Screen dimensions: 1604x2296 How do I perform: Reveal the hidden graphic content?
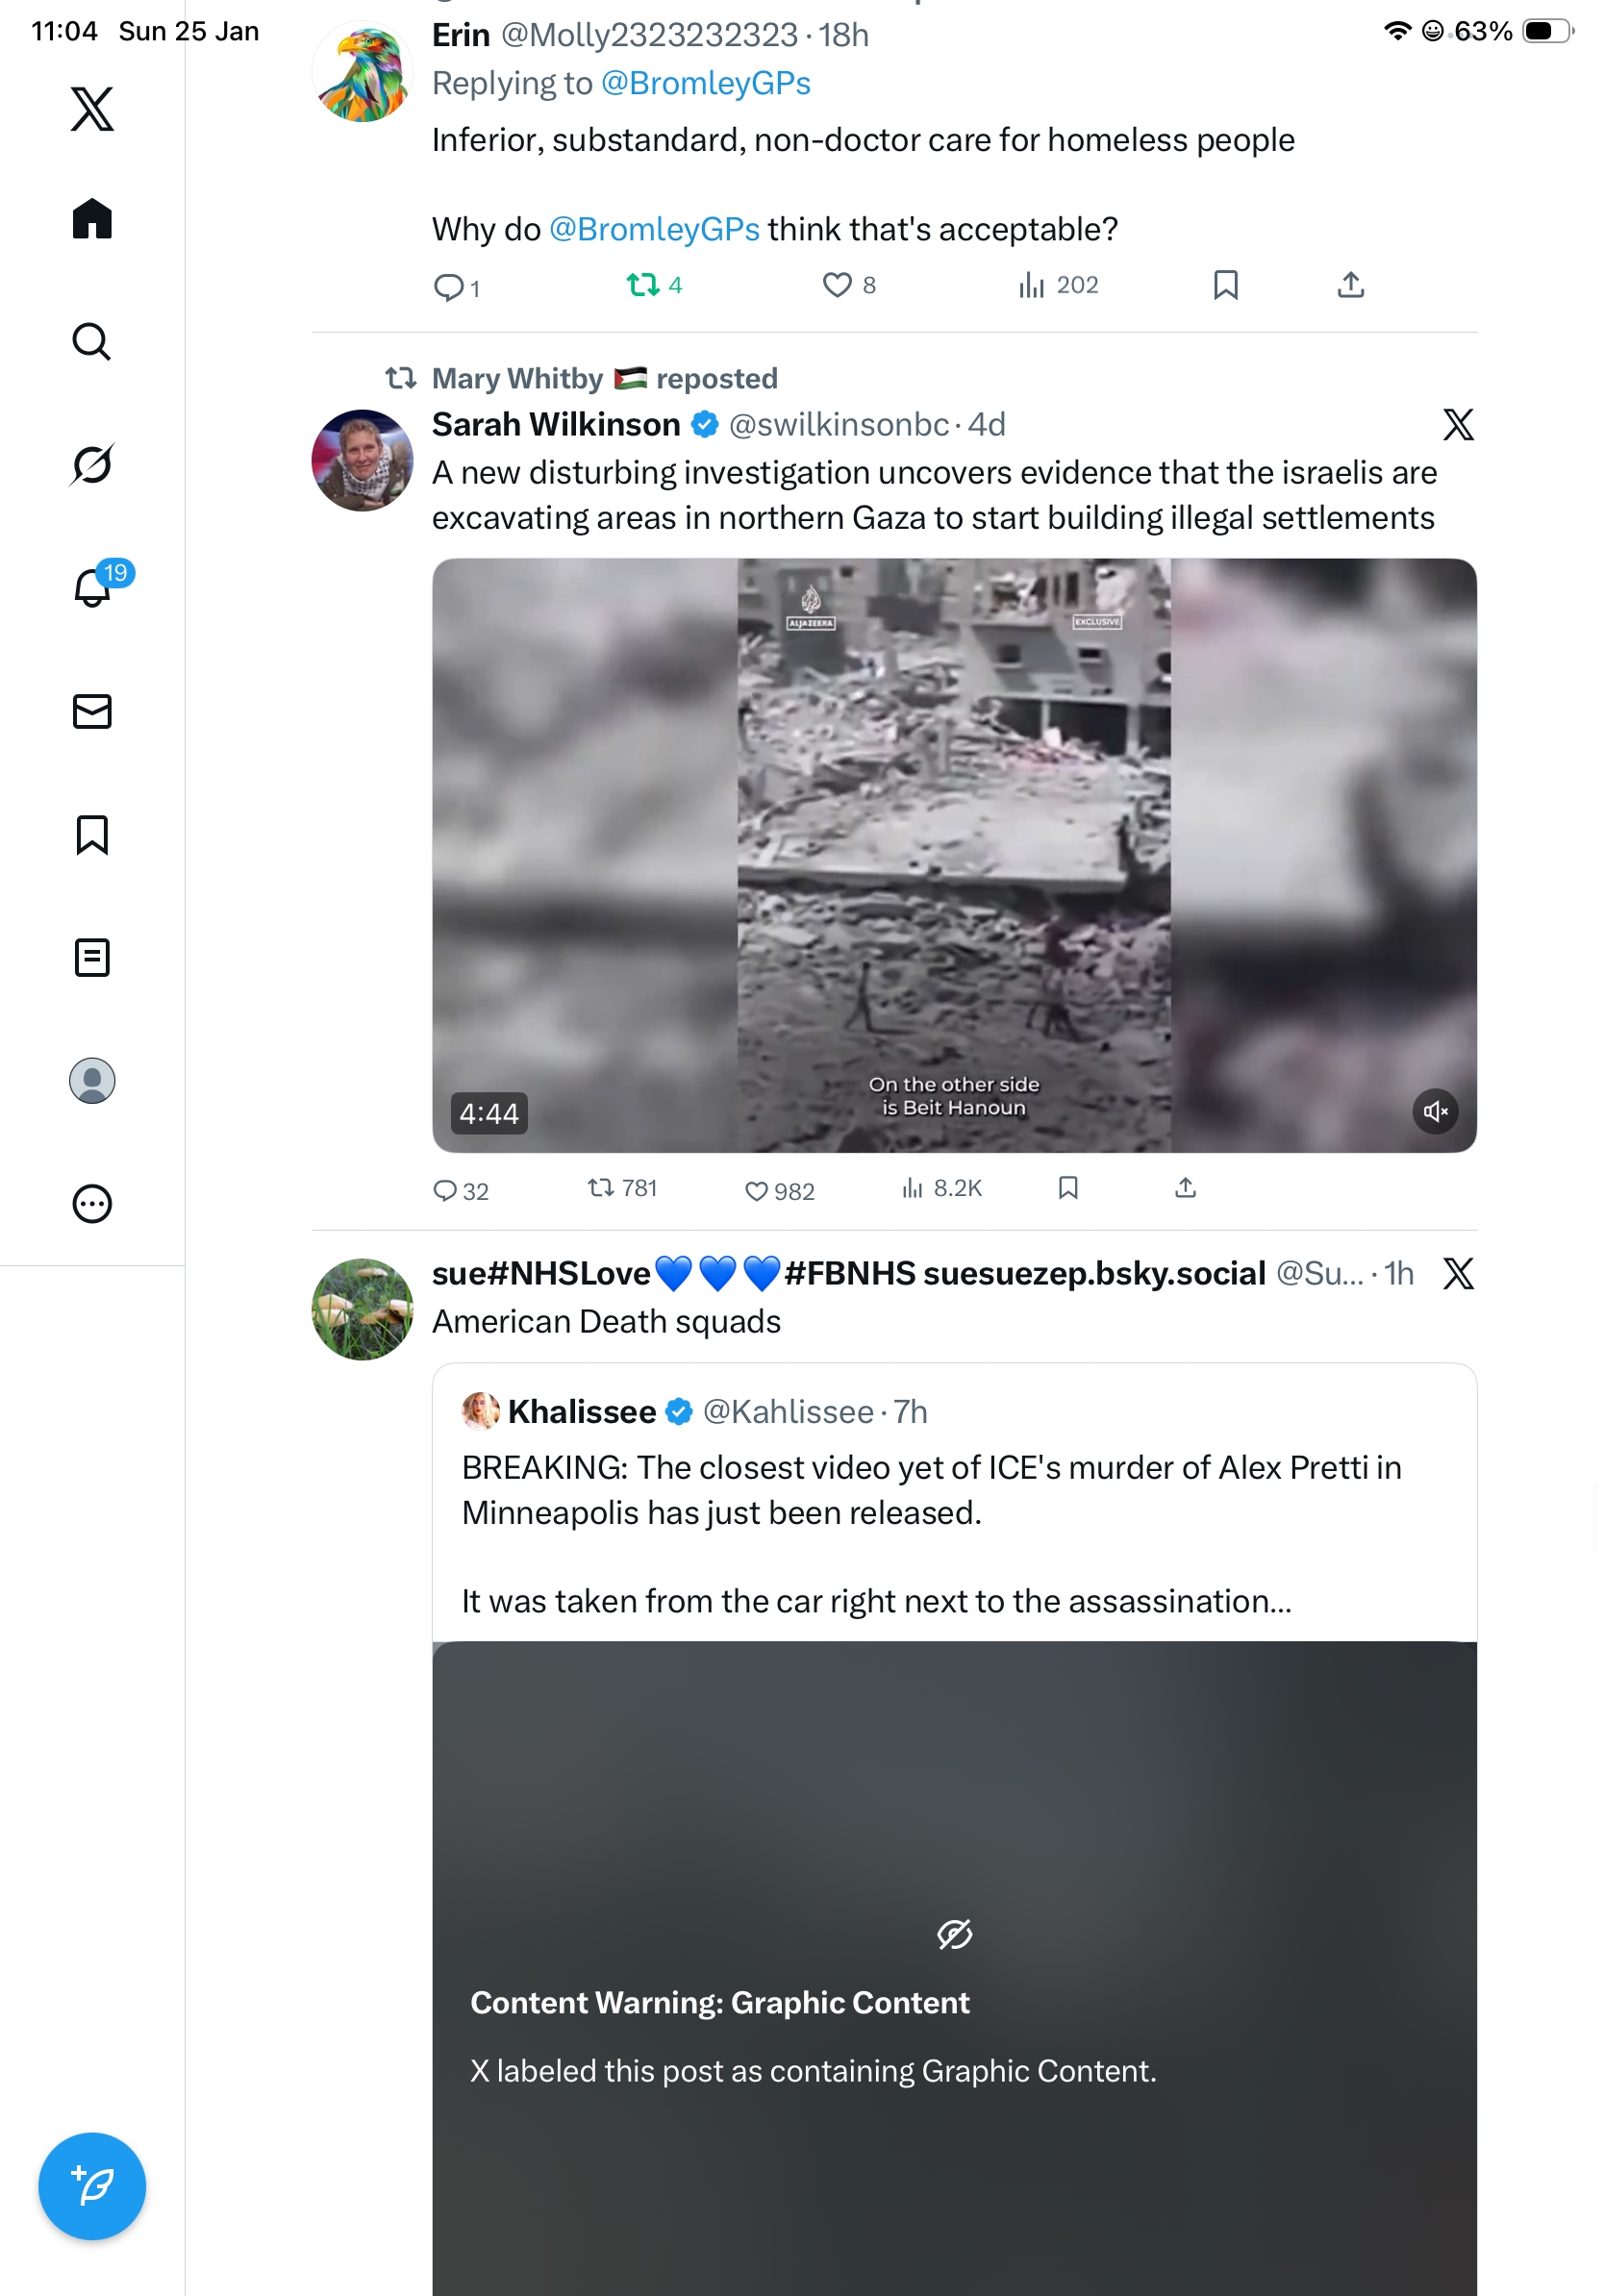click(954, 1934)
